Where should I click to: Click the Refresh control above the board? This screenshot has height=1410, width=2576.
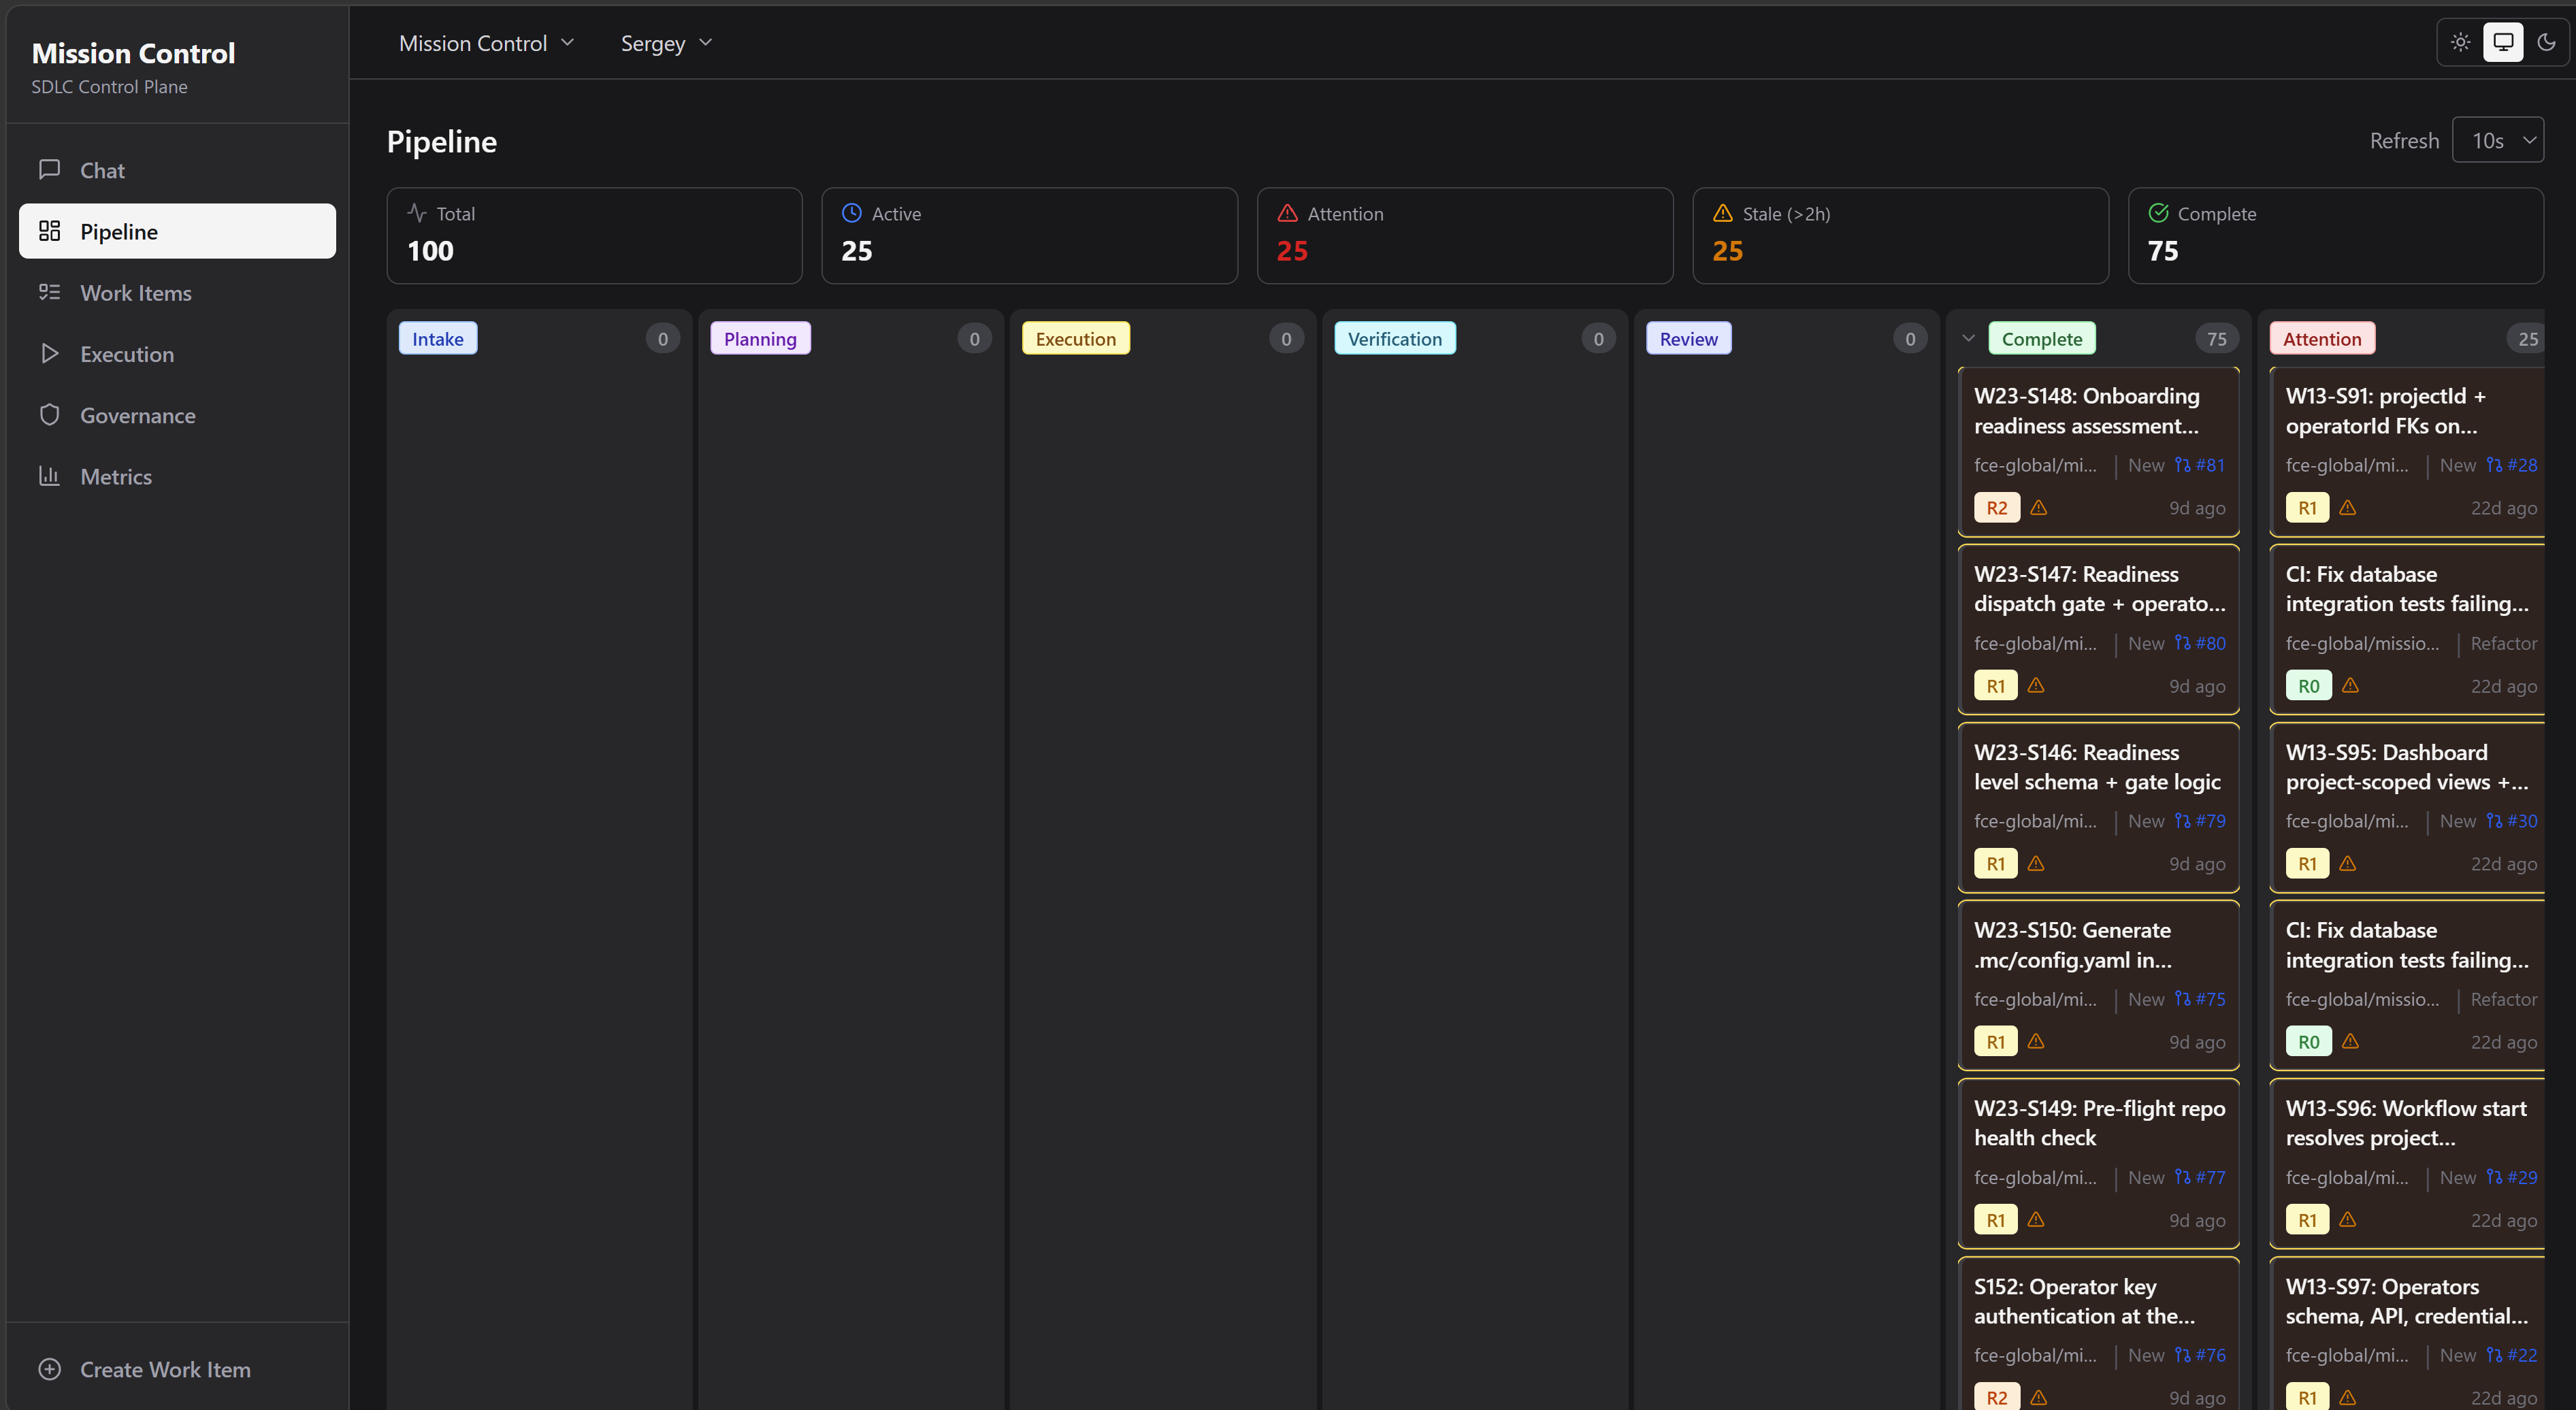2404,140
